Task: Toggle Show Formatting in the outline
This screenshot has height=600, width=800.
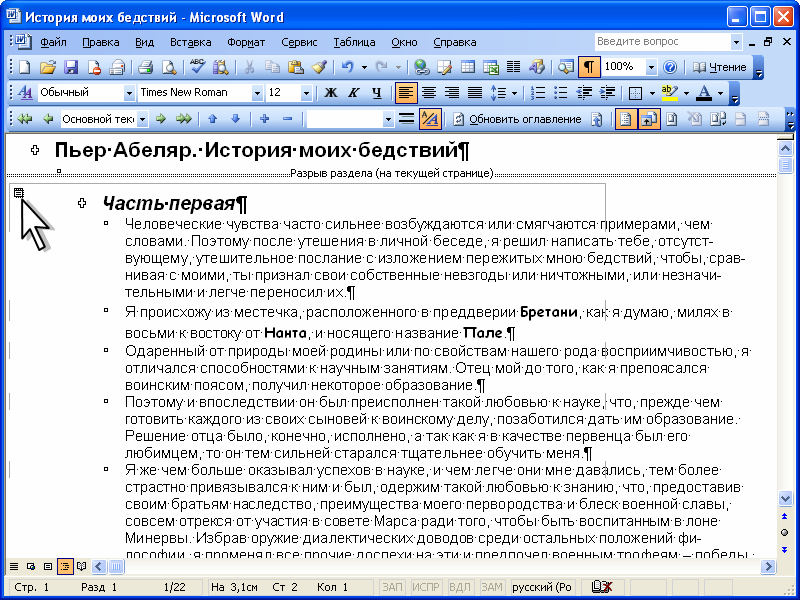Action: [x=430, y=119]
